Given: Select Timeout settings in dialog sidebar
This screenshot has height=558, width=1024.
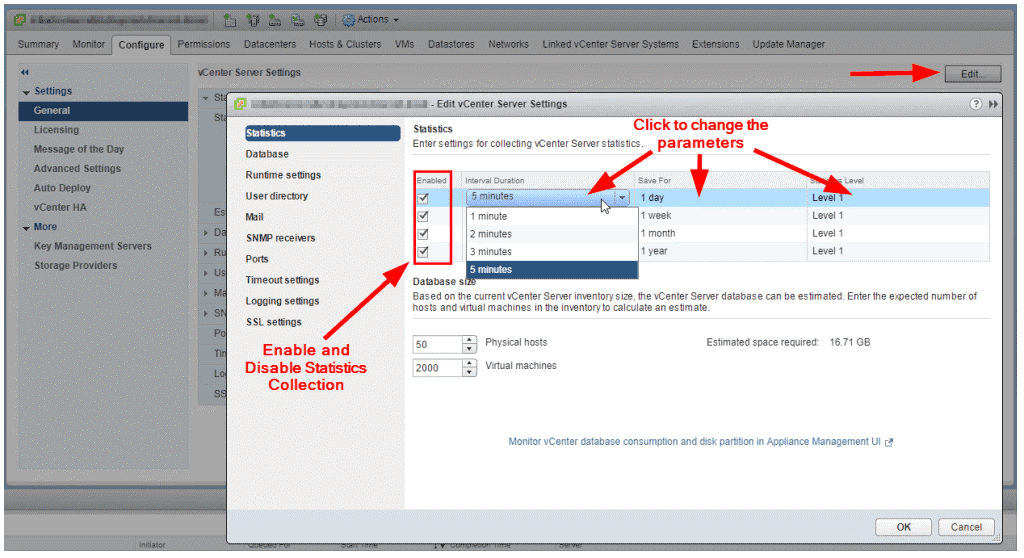Looking at the screenshot, I should point(283,280).
